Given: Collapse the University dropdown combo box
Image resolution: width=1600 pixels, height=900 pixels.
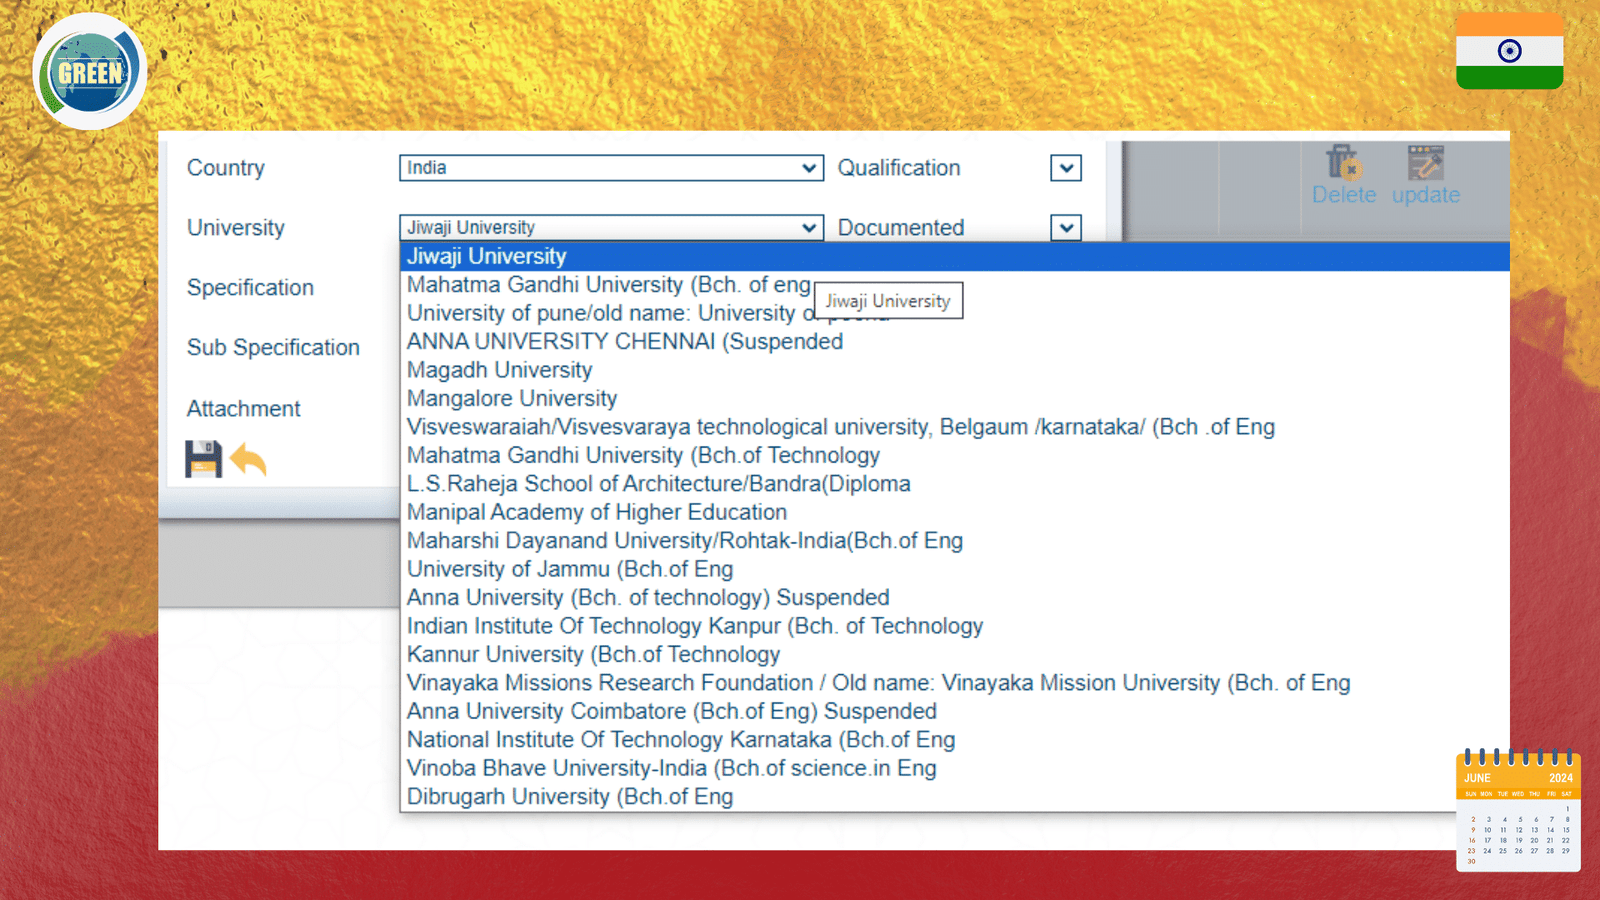Looking at the screenshot, I should pyautogui.click(x=610, y=228).
